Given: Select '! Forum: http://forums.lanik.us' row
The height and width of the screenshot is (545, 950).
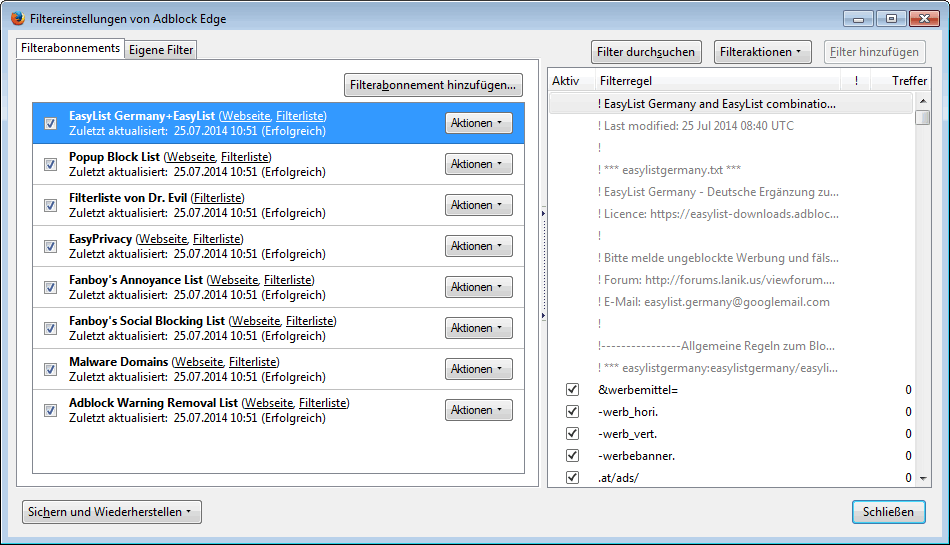Looking at the screenshot, I should click(x=731, y=280).
